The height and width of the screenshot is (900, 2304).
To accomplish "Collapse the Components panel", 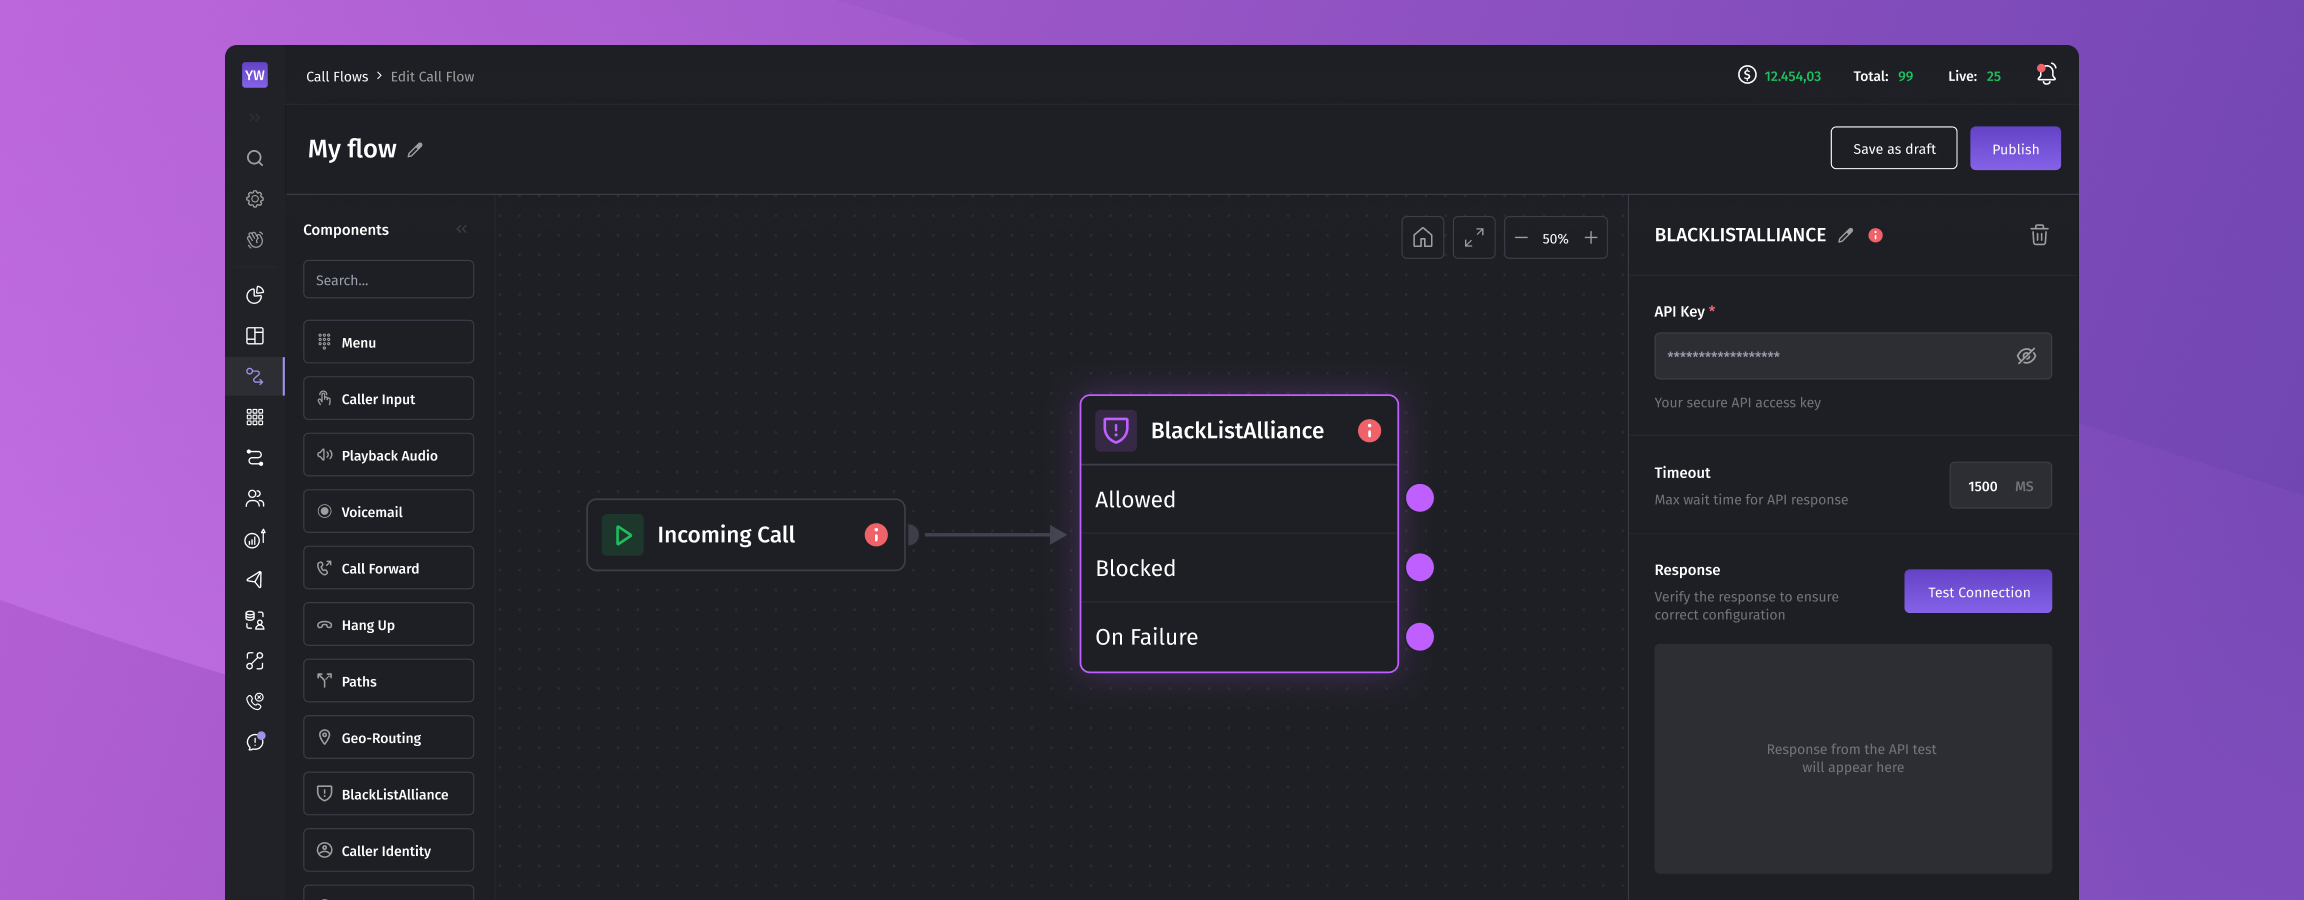I will tap(462, 229).
